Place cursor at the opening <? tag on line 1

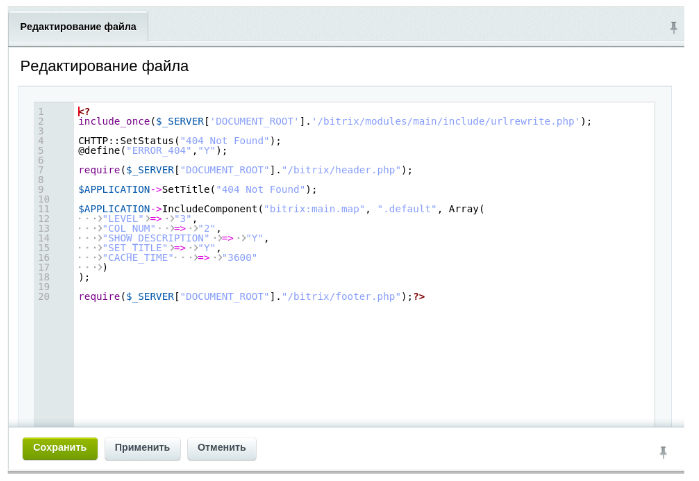(84, 111)
